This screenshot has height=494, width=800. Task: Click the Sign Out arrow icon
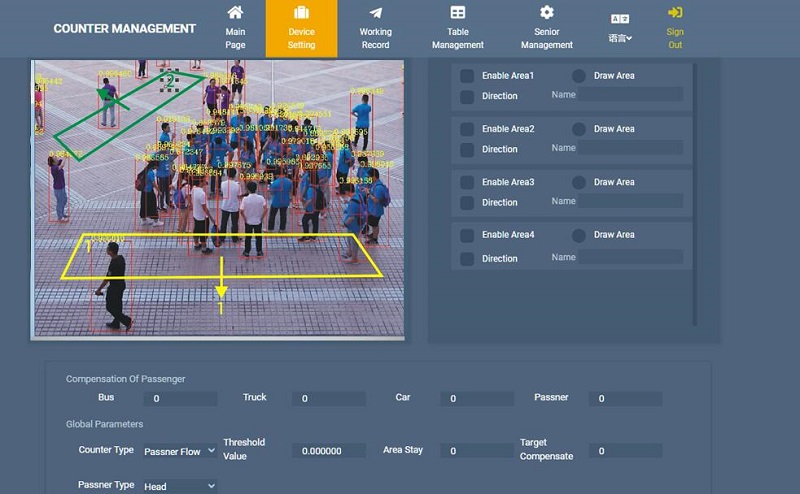675,12
